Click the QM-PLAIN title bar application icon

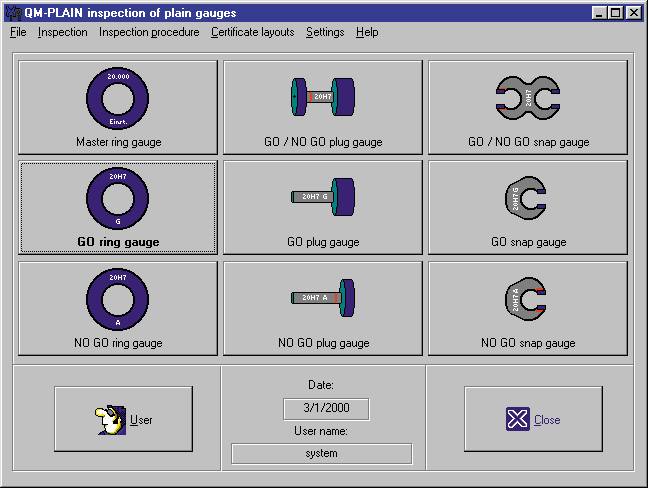coord(13,13)
